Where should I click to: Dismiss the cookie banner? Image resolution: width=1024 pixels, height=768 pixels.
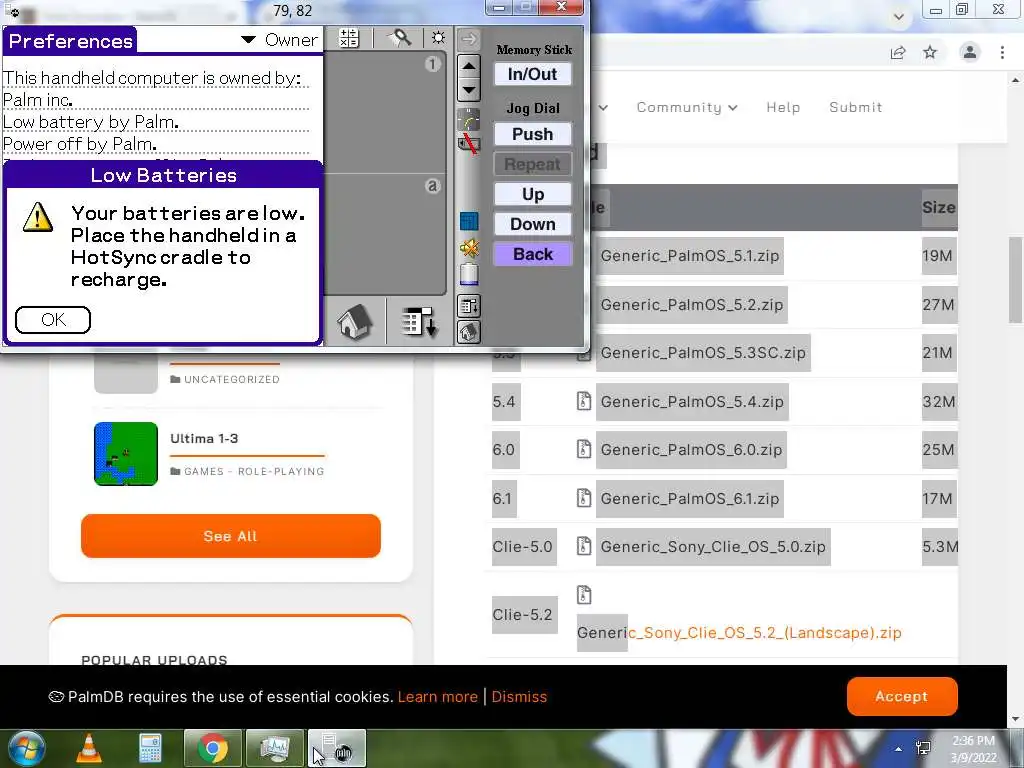coord(519,697)
